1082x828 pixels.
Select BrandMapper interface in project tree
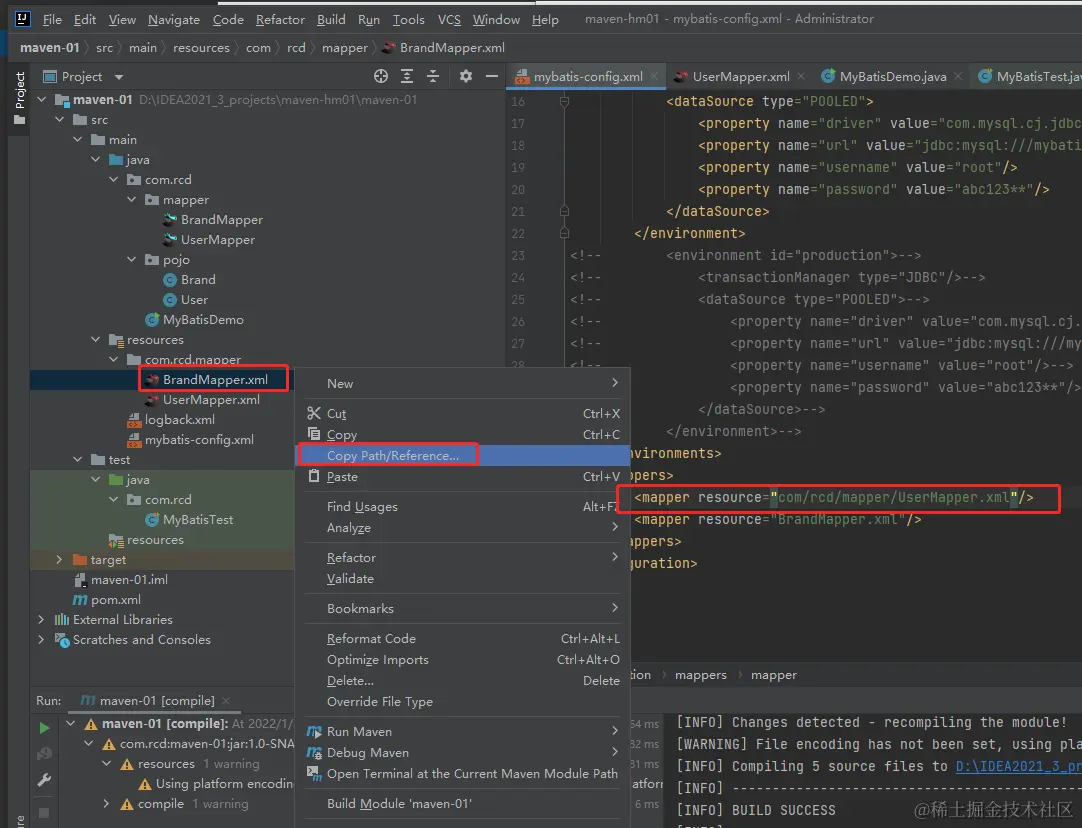coord(222,219)
